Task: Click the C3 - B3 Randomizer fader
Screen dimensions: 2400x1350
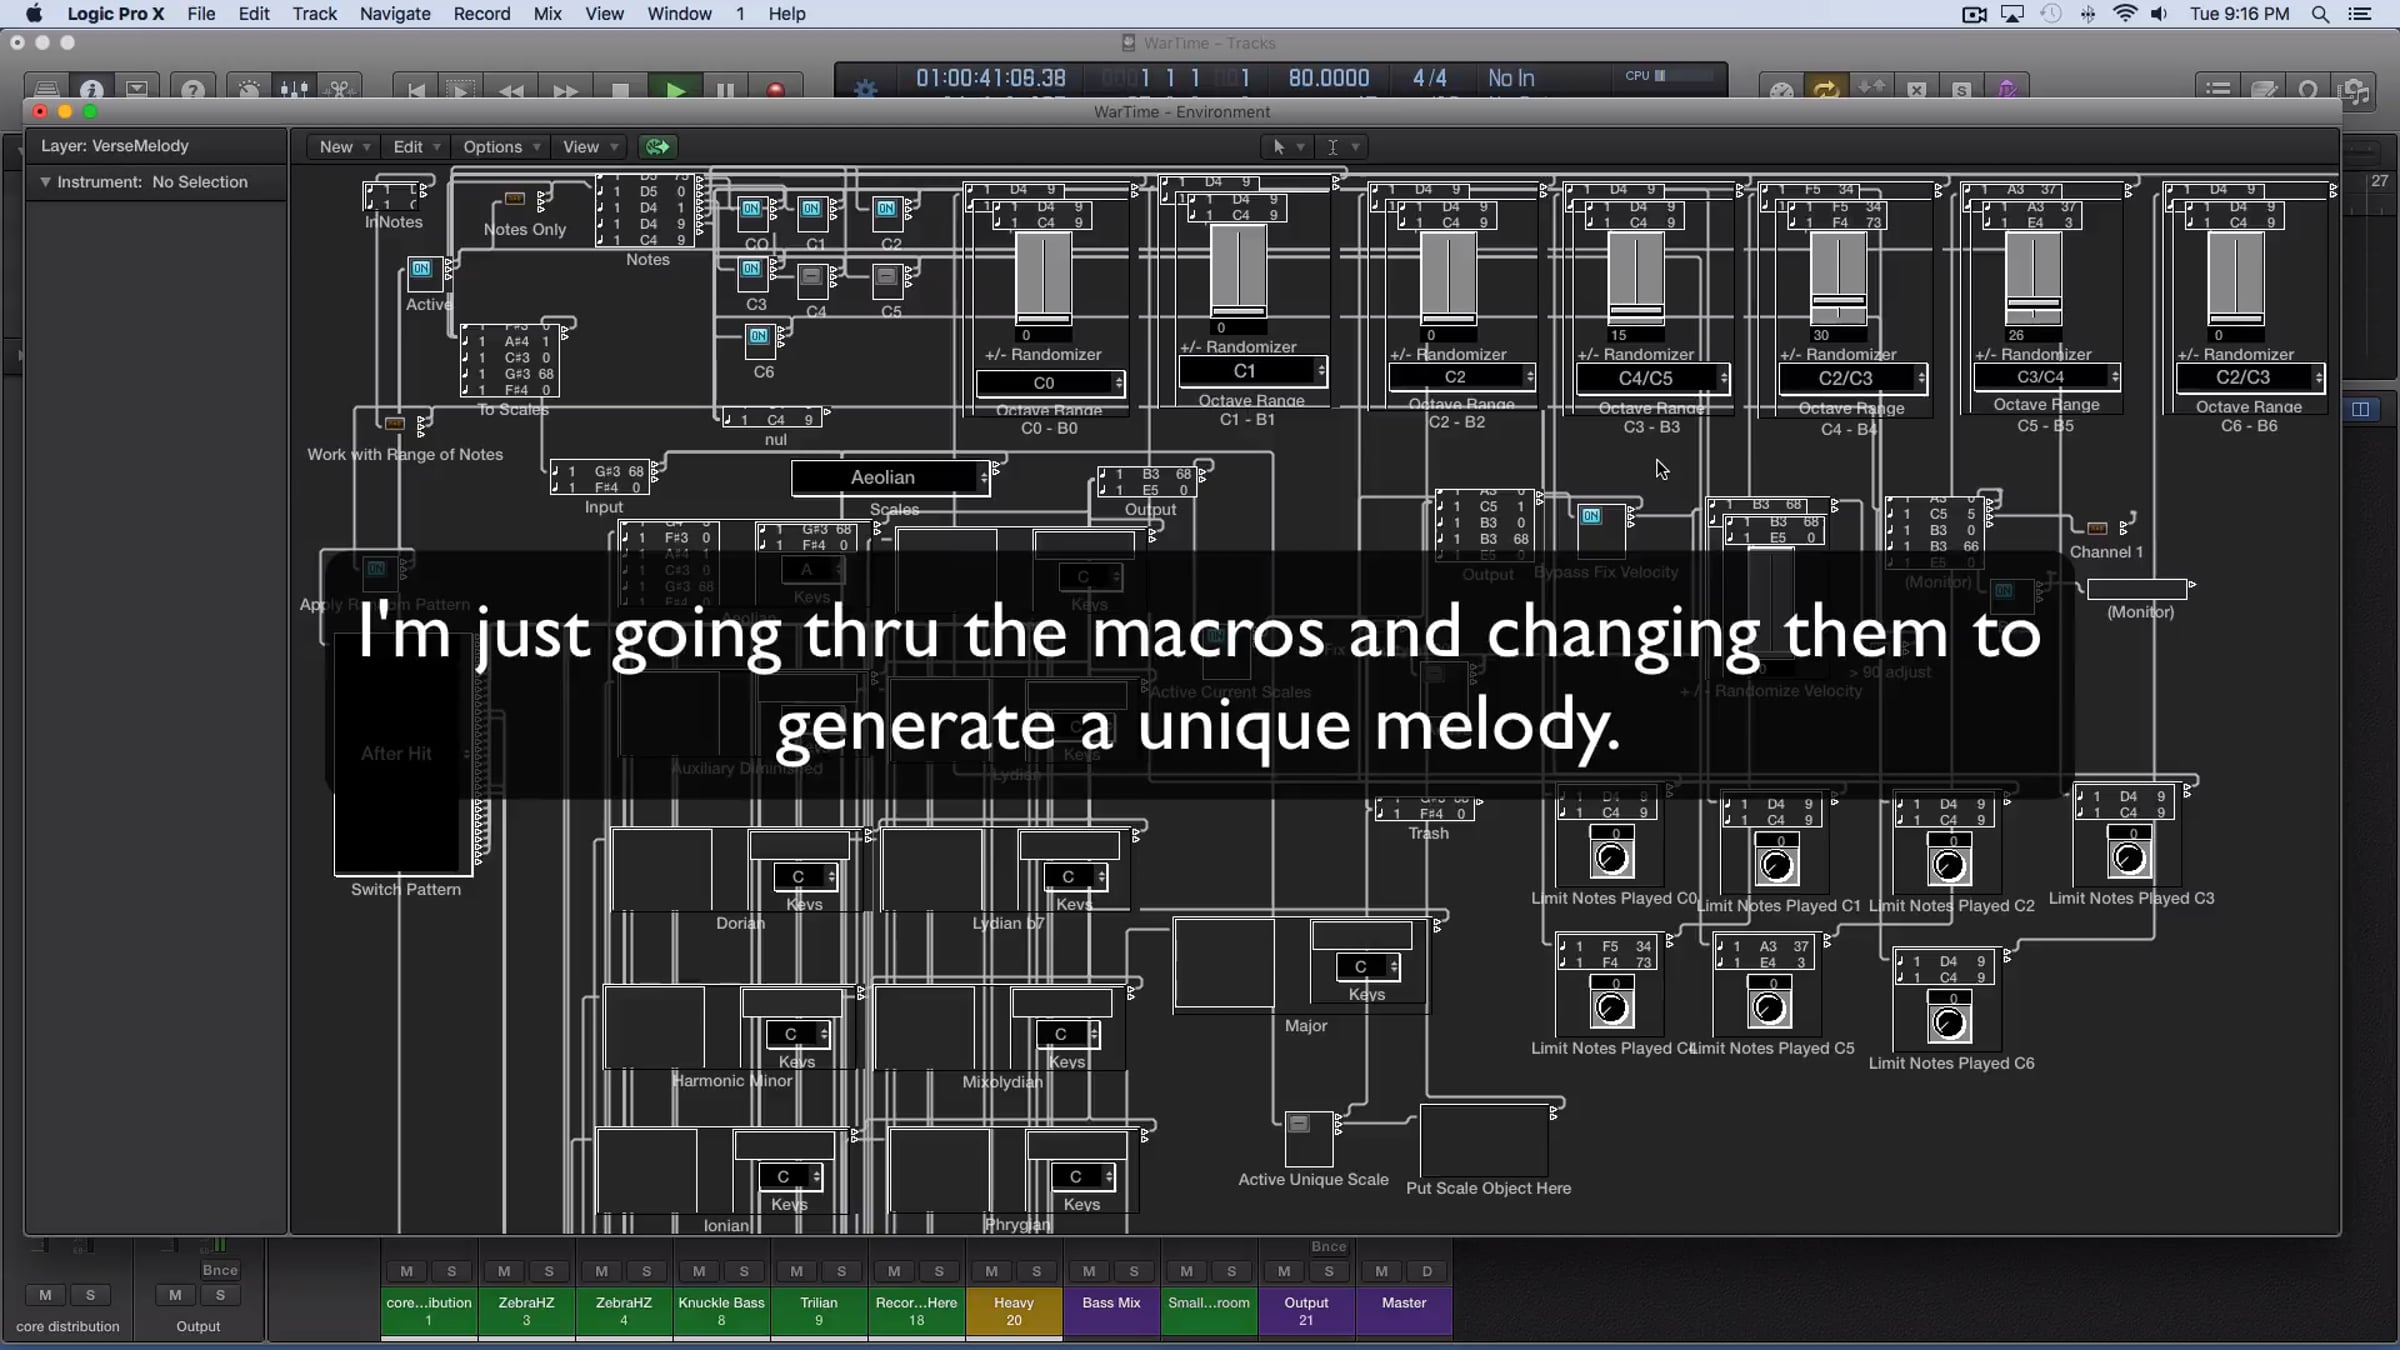Action: point(1636,278)
